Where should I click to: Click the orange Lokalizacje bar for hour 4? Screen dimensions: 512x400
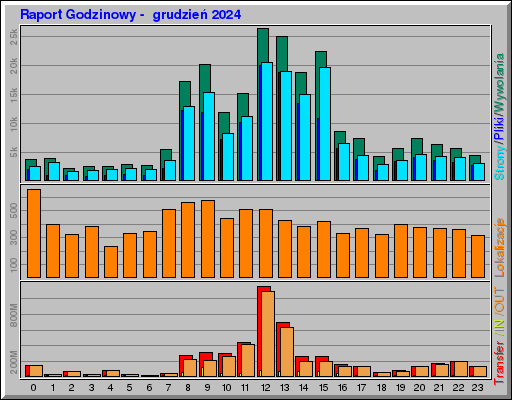[x=111, y=262]
